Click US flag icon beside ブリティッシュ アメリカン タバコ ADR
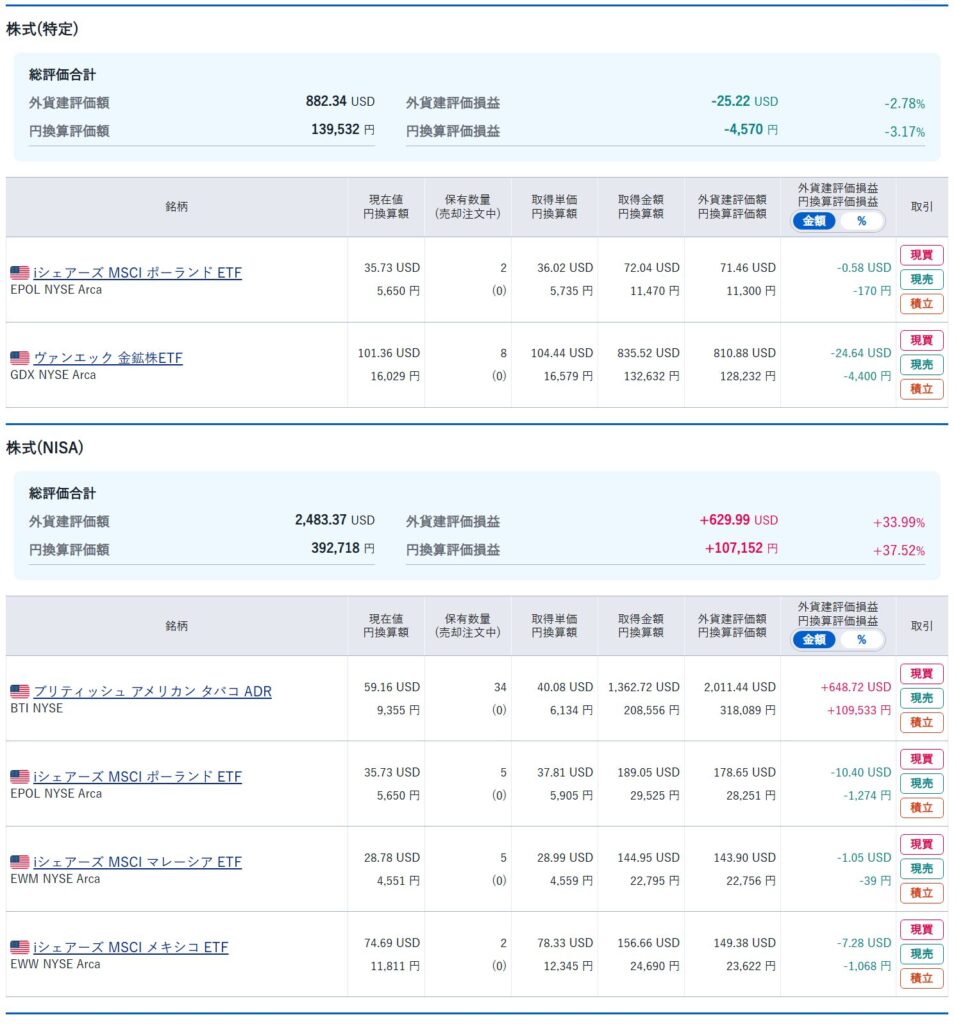This screenshot has height=1024, width=956. coord(19,691)
